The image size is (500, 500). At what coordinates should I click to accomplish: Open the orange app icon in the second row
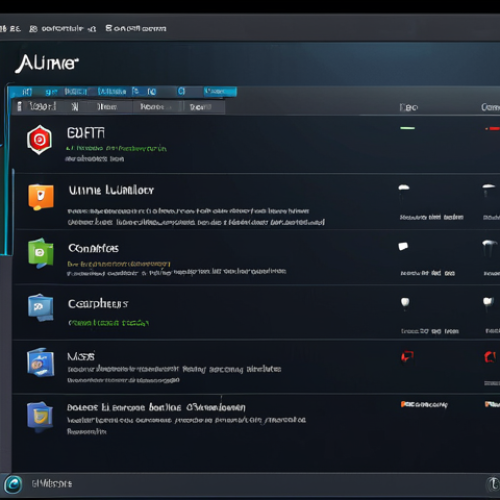click(x=41, y=197)
